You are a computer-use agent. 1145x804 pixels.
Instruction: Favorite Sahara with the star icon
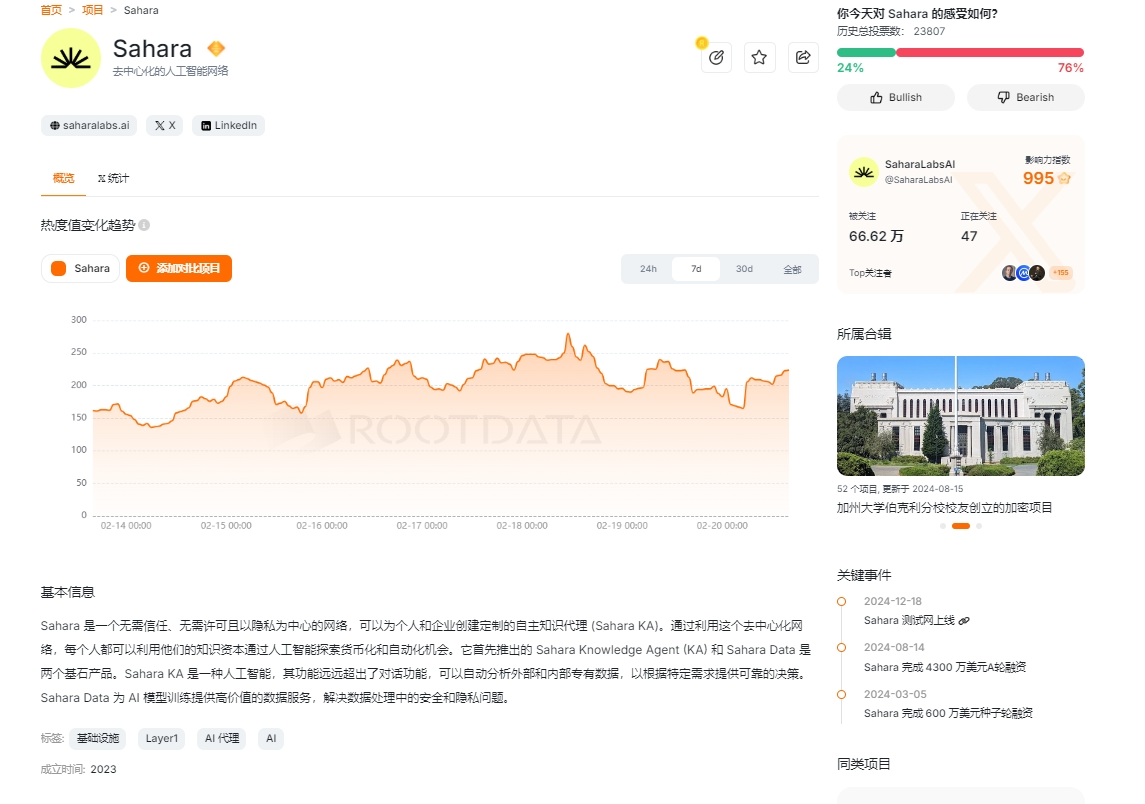[x=759, y=58]
